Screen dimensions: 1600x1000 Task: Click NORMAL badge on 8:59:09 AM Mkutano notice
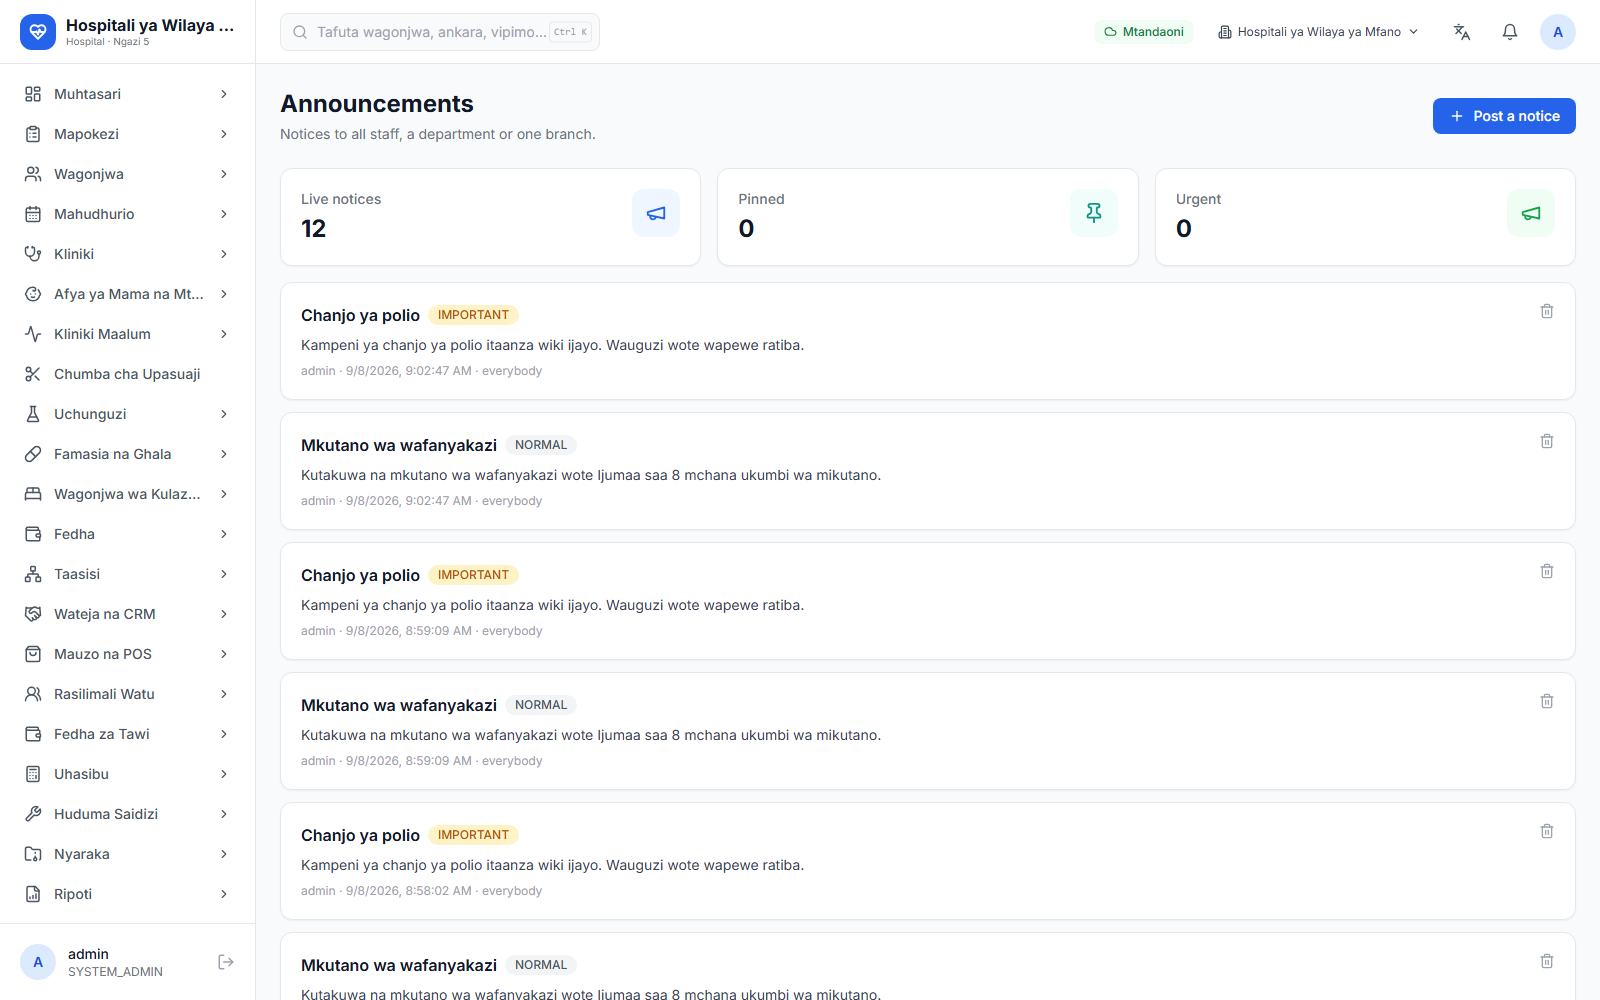[541, 705]
